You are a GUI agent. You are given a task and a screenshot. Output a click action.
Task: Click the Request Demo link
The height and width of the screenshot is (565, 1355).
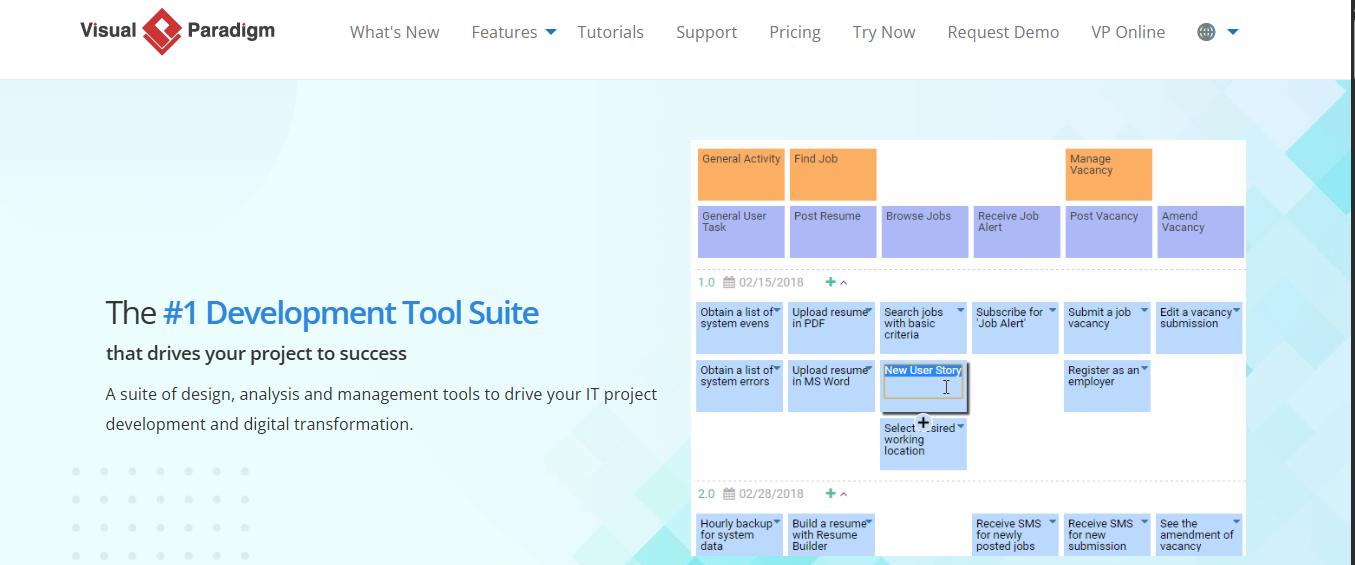tap(1003, 32)
